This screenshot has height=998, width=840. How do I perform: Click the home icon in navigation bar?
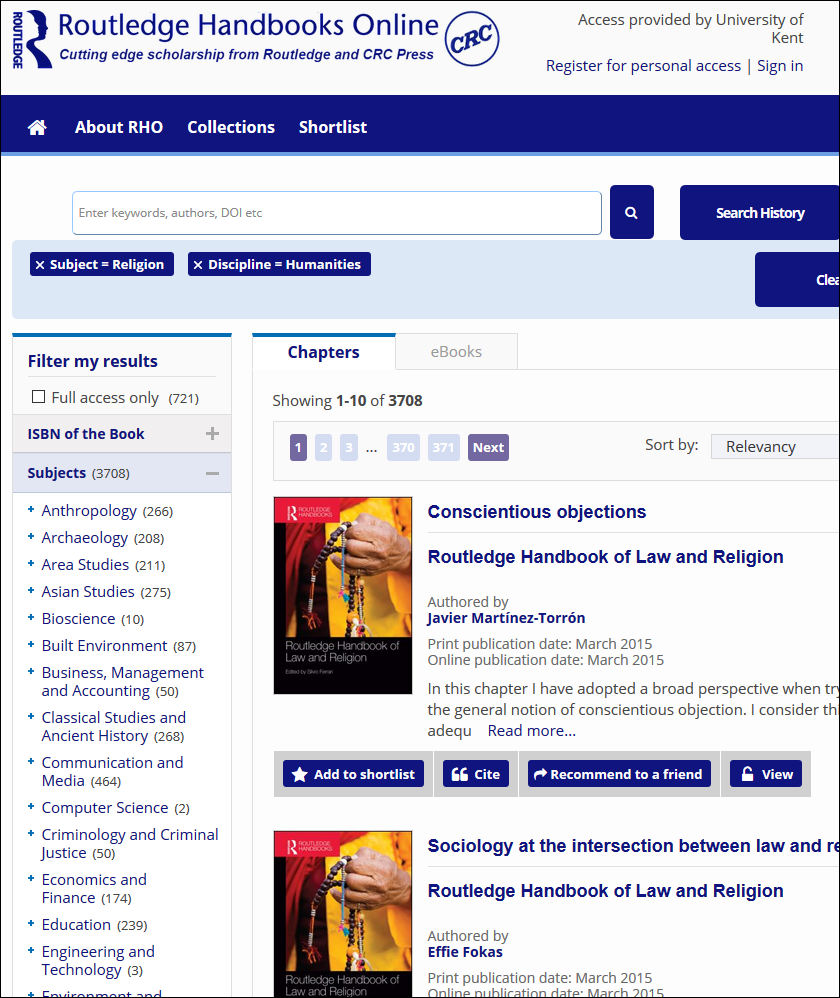(x=37, y=127)
